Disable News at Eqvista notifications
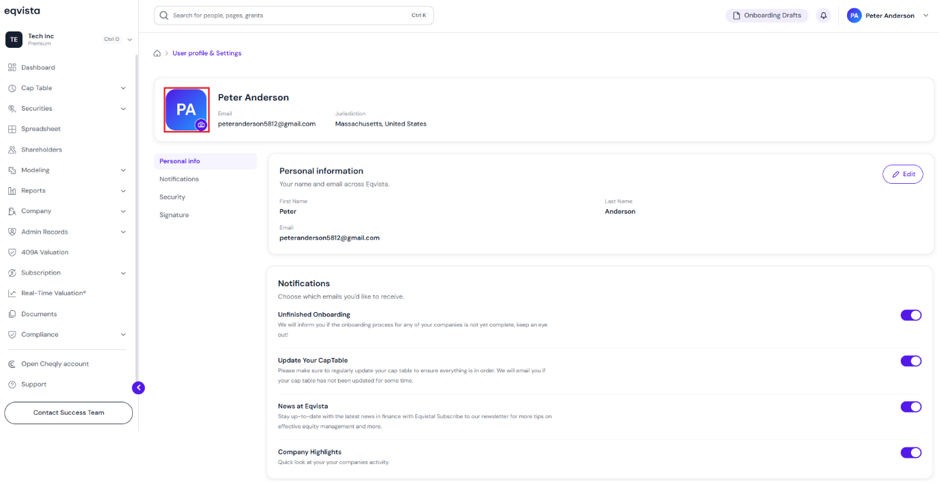939x483 pixels. tap(911, 407)
